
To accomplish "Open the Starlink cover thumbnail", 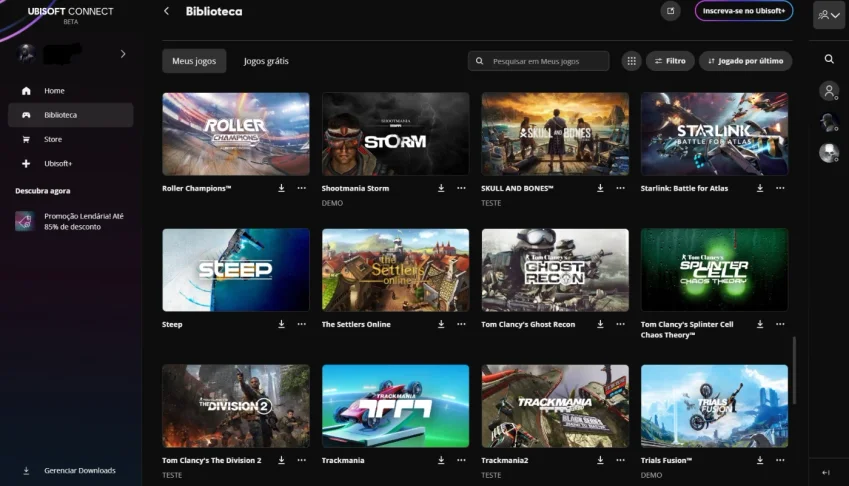I will coord(715,134).
